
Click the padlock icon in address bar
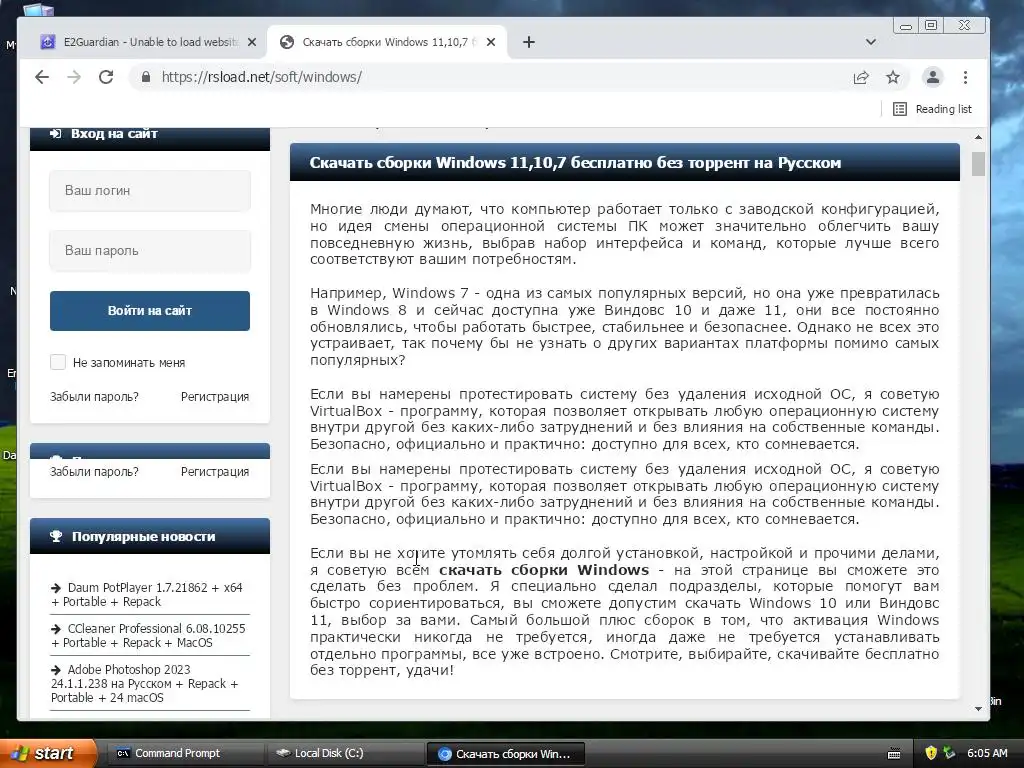[x=146, y=77]
